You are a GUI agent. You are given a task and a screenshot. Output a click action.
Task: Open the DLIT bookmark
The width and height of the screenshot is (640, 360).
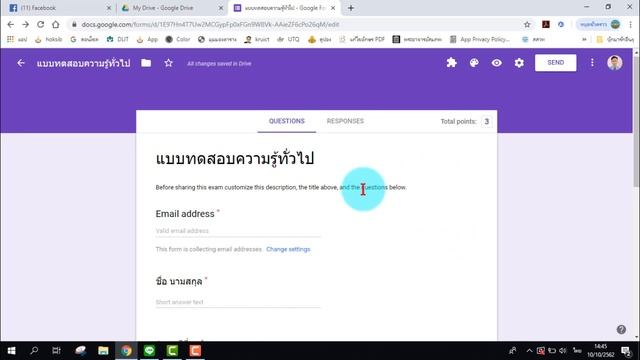118,39
